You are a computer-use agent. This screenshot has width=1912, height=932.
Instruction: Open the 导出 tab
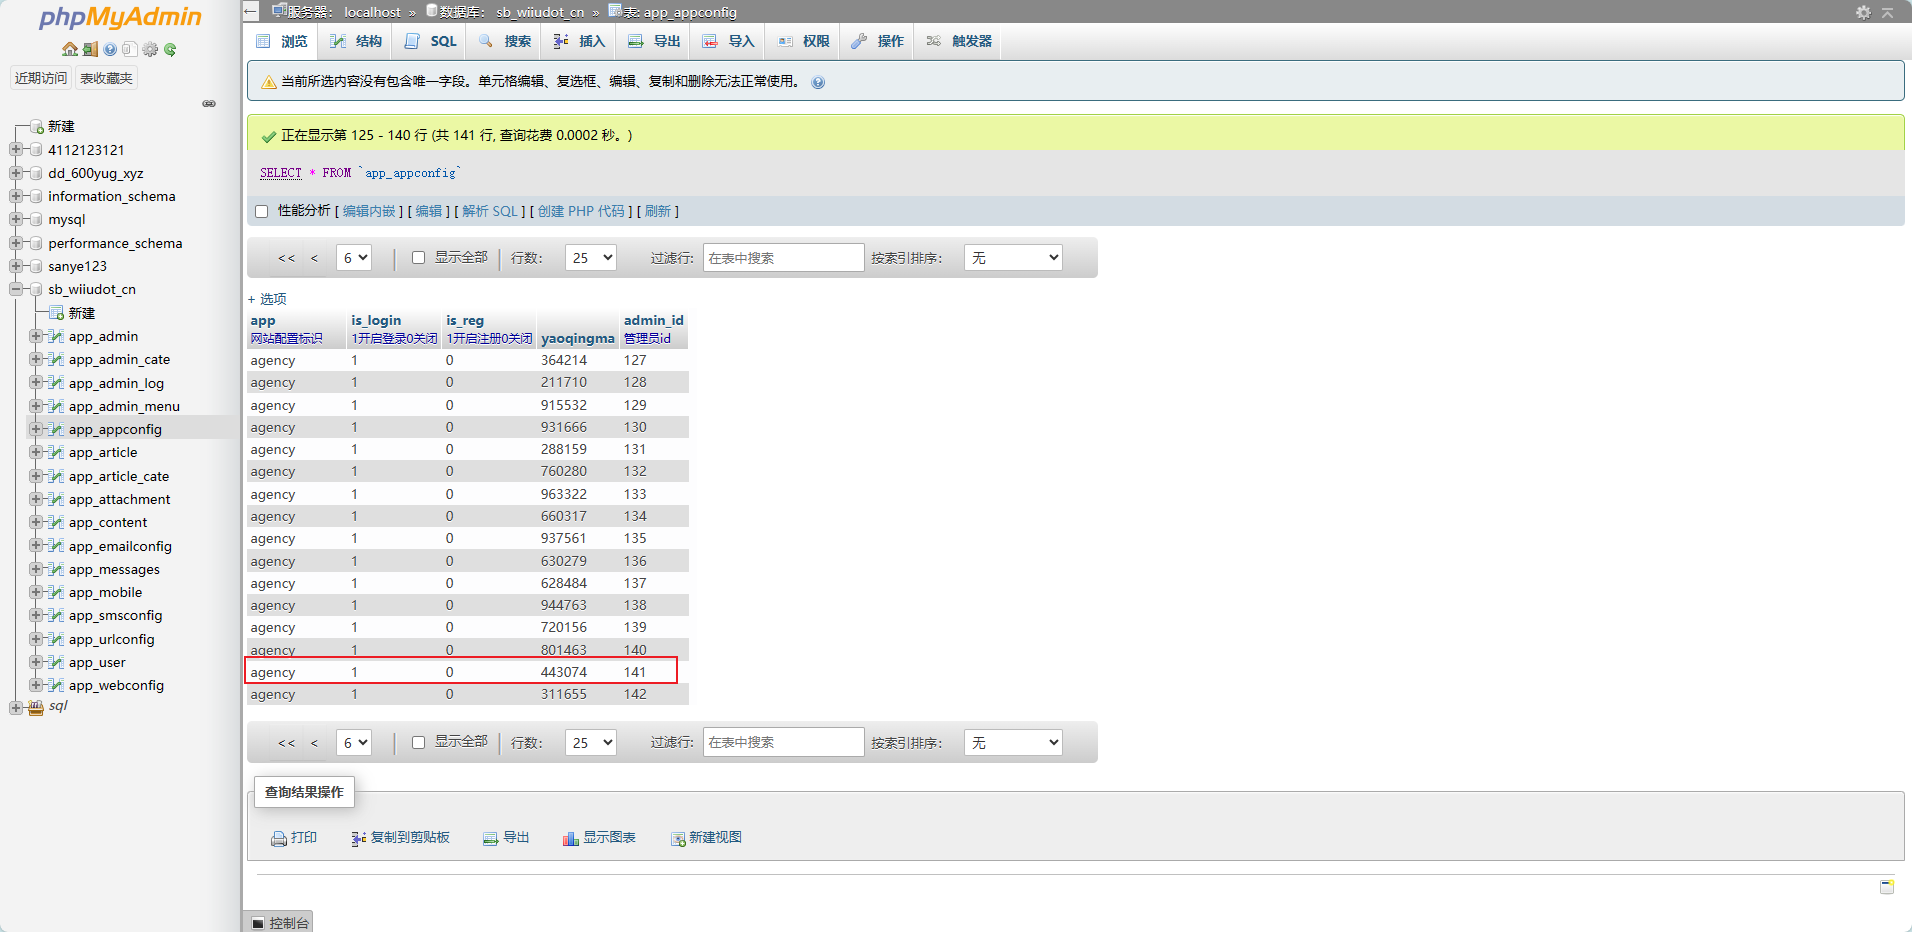(x=655, y=41)
